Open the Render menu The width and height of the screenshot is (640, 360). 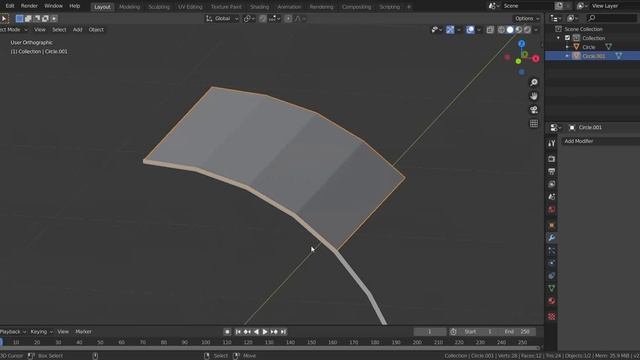point(29,6)
